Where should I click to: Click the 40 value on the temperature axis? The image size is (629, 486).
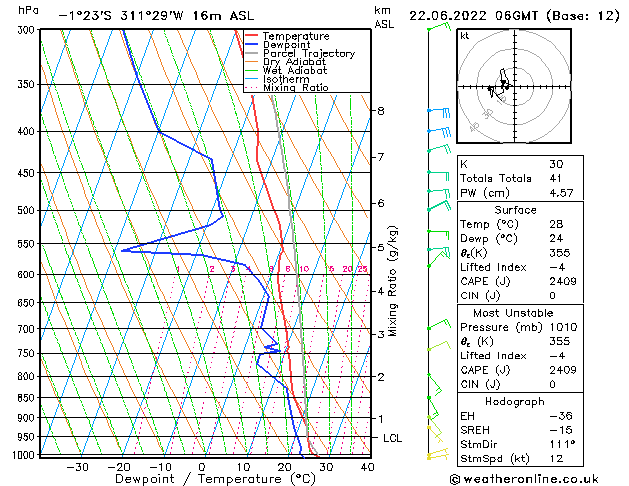367,467
